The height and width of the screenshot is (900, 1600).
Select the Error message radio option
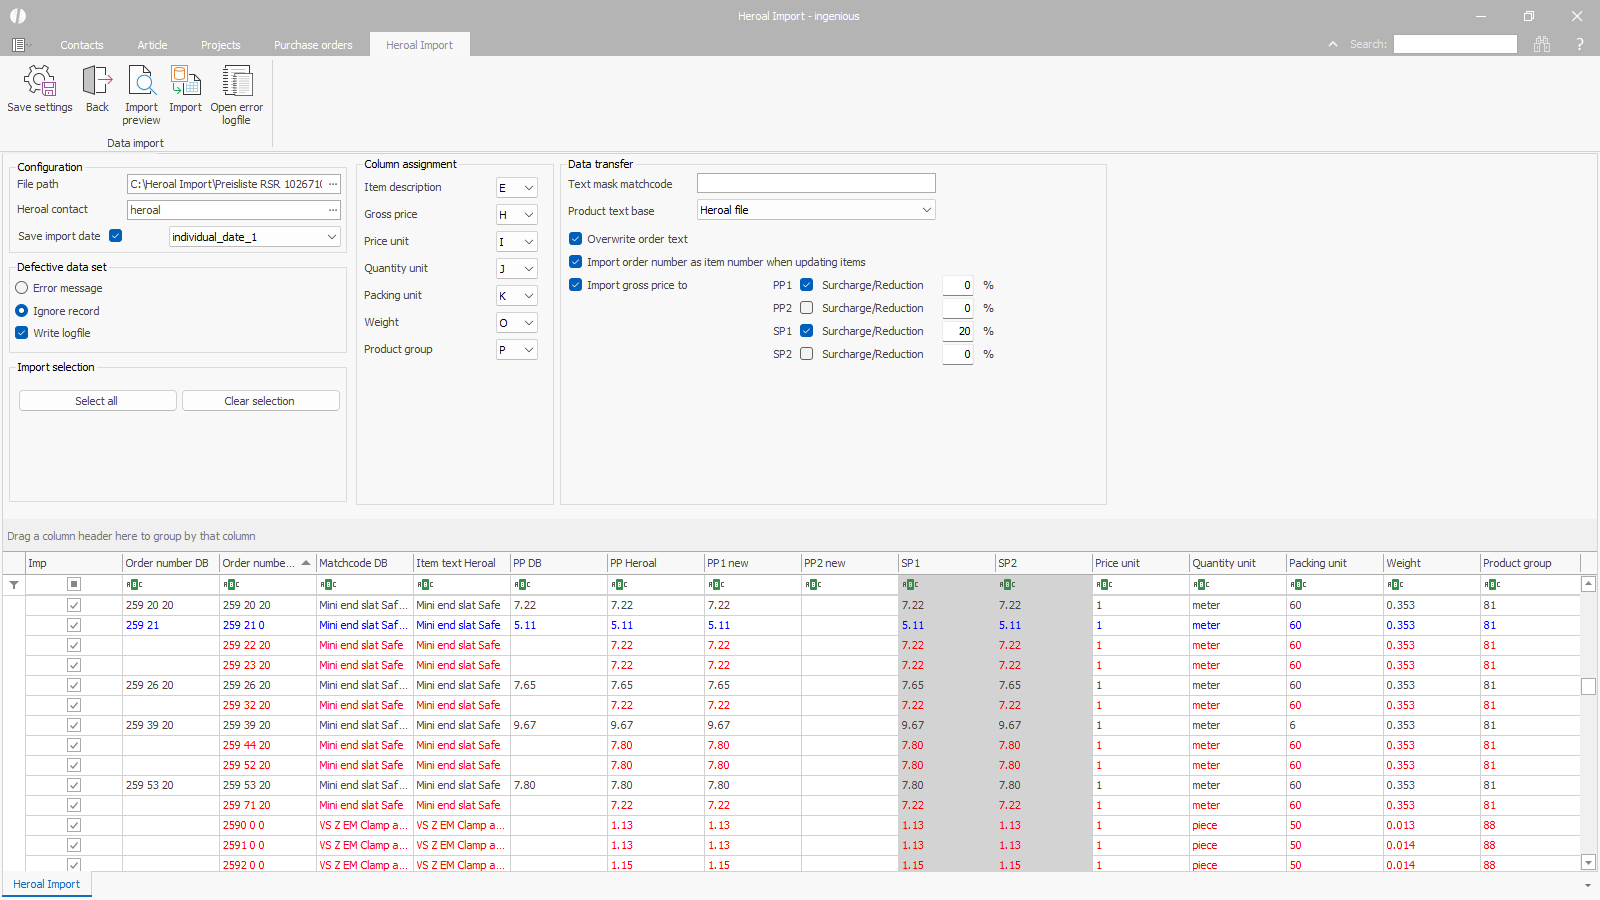(22, 288)
